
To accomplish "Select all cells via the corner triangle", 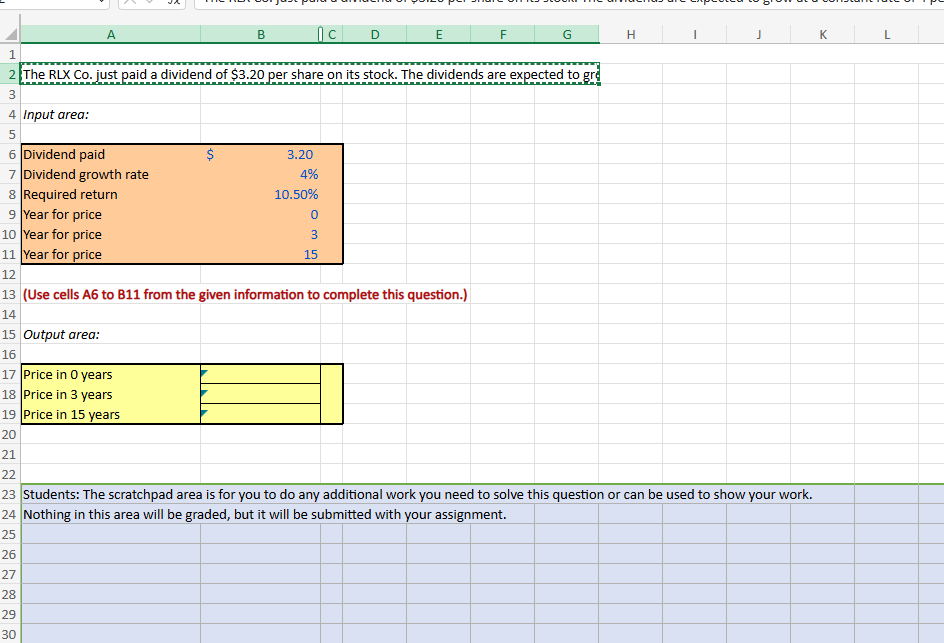I will tap(11, 34).
